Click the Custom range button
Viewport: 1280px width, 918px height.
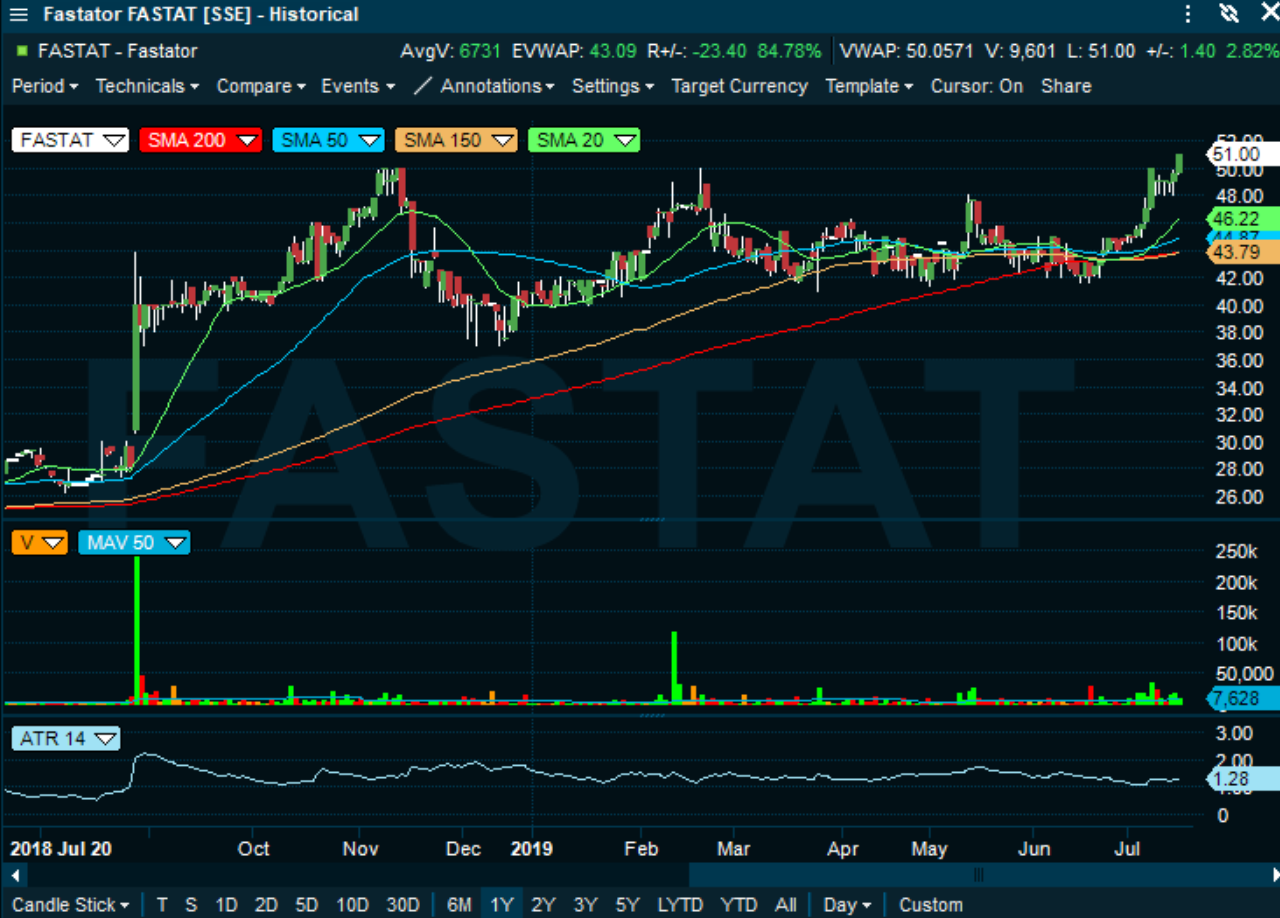(x=930, y=905)
